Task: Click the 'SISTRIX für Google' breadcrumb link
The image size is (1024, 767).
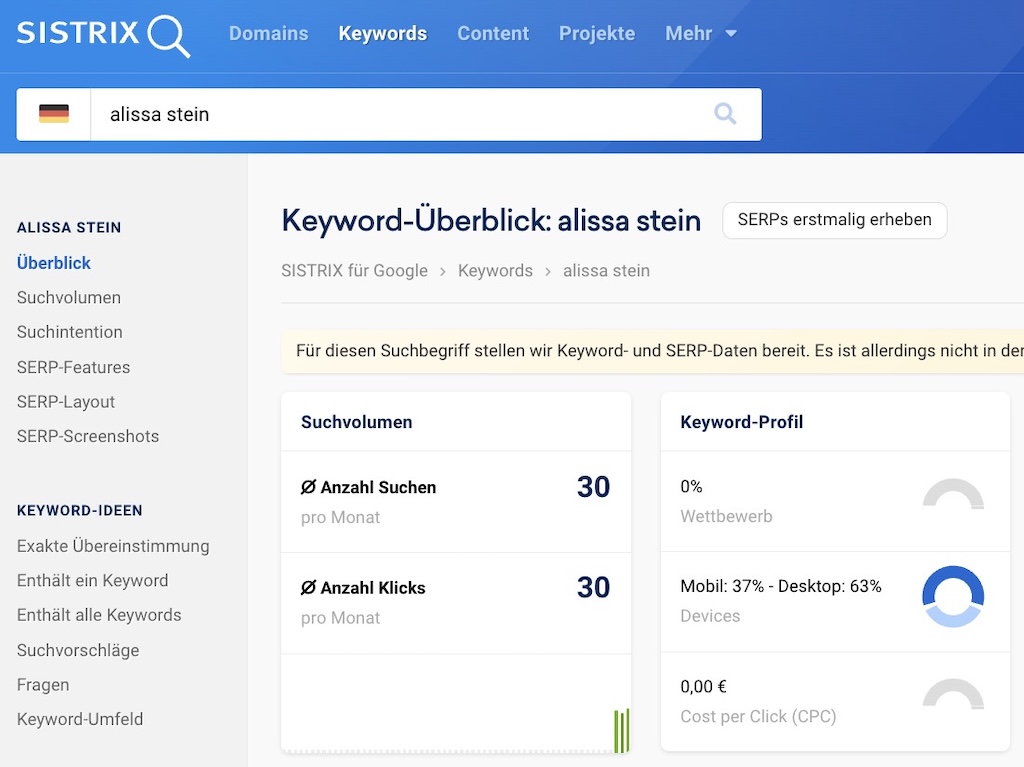Action: [355, 270]
